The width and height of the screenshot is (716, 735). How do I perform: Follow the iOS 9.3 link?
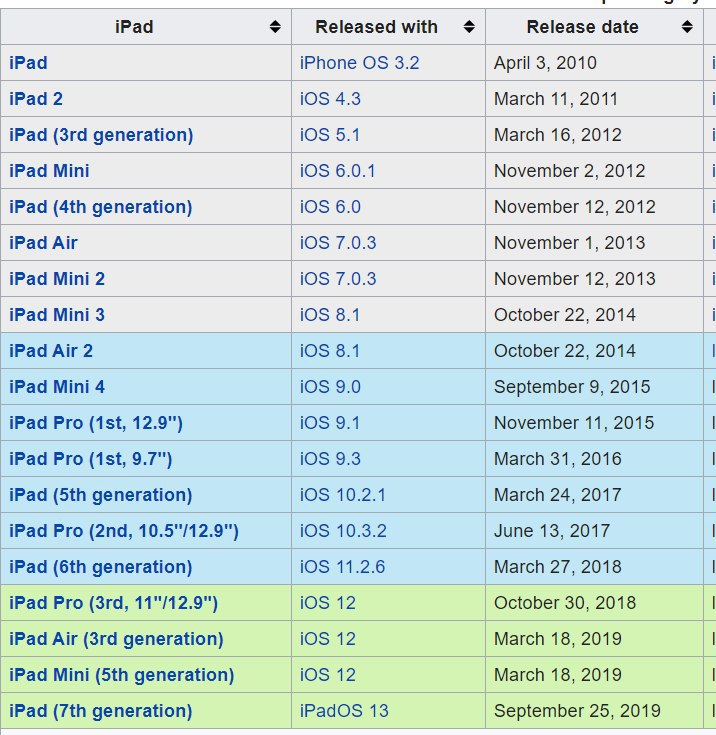(x=330, y=459)
